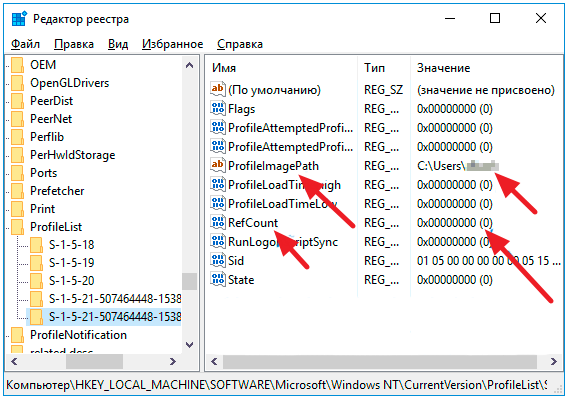Click the Sid binary data 01 05 00 00
Screen dimensions: 568x399
[x=489, y=261]
